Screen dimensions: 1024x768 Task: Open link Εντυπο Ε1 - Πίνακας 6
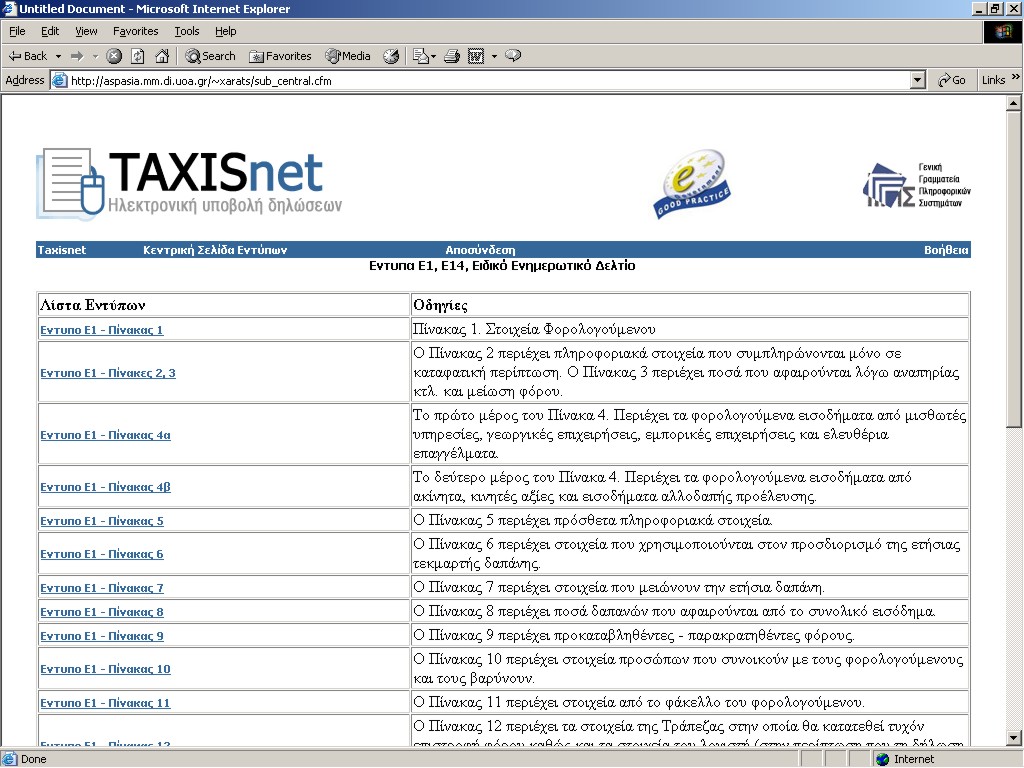(102, 554)
